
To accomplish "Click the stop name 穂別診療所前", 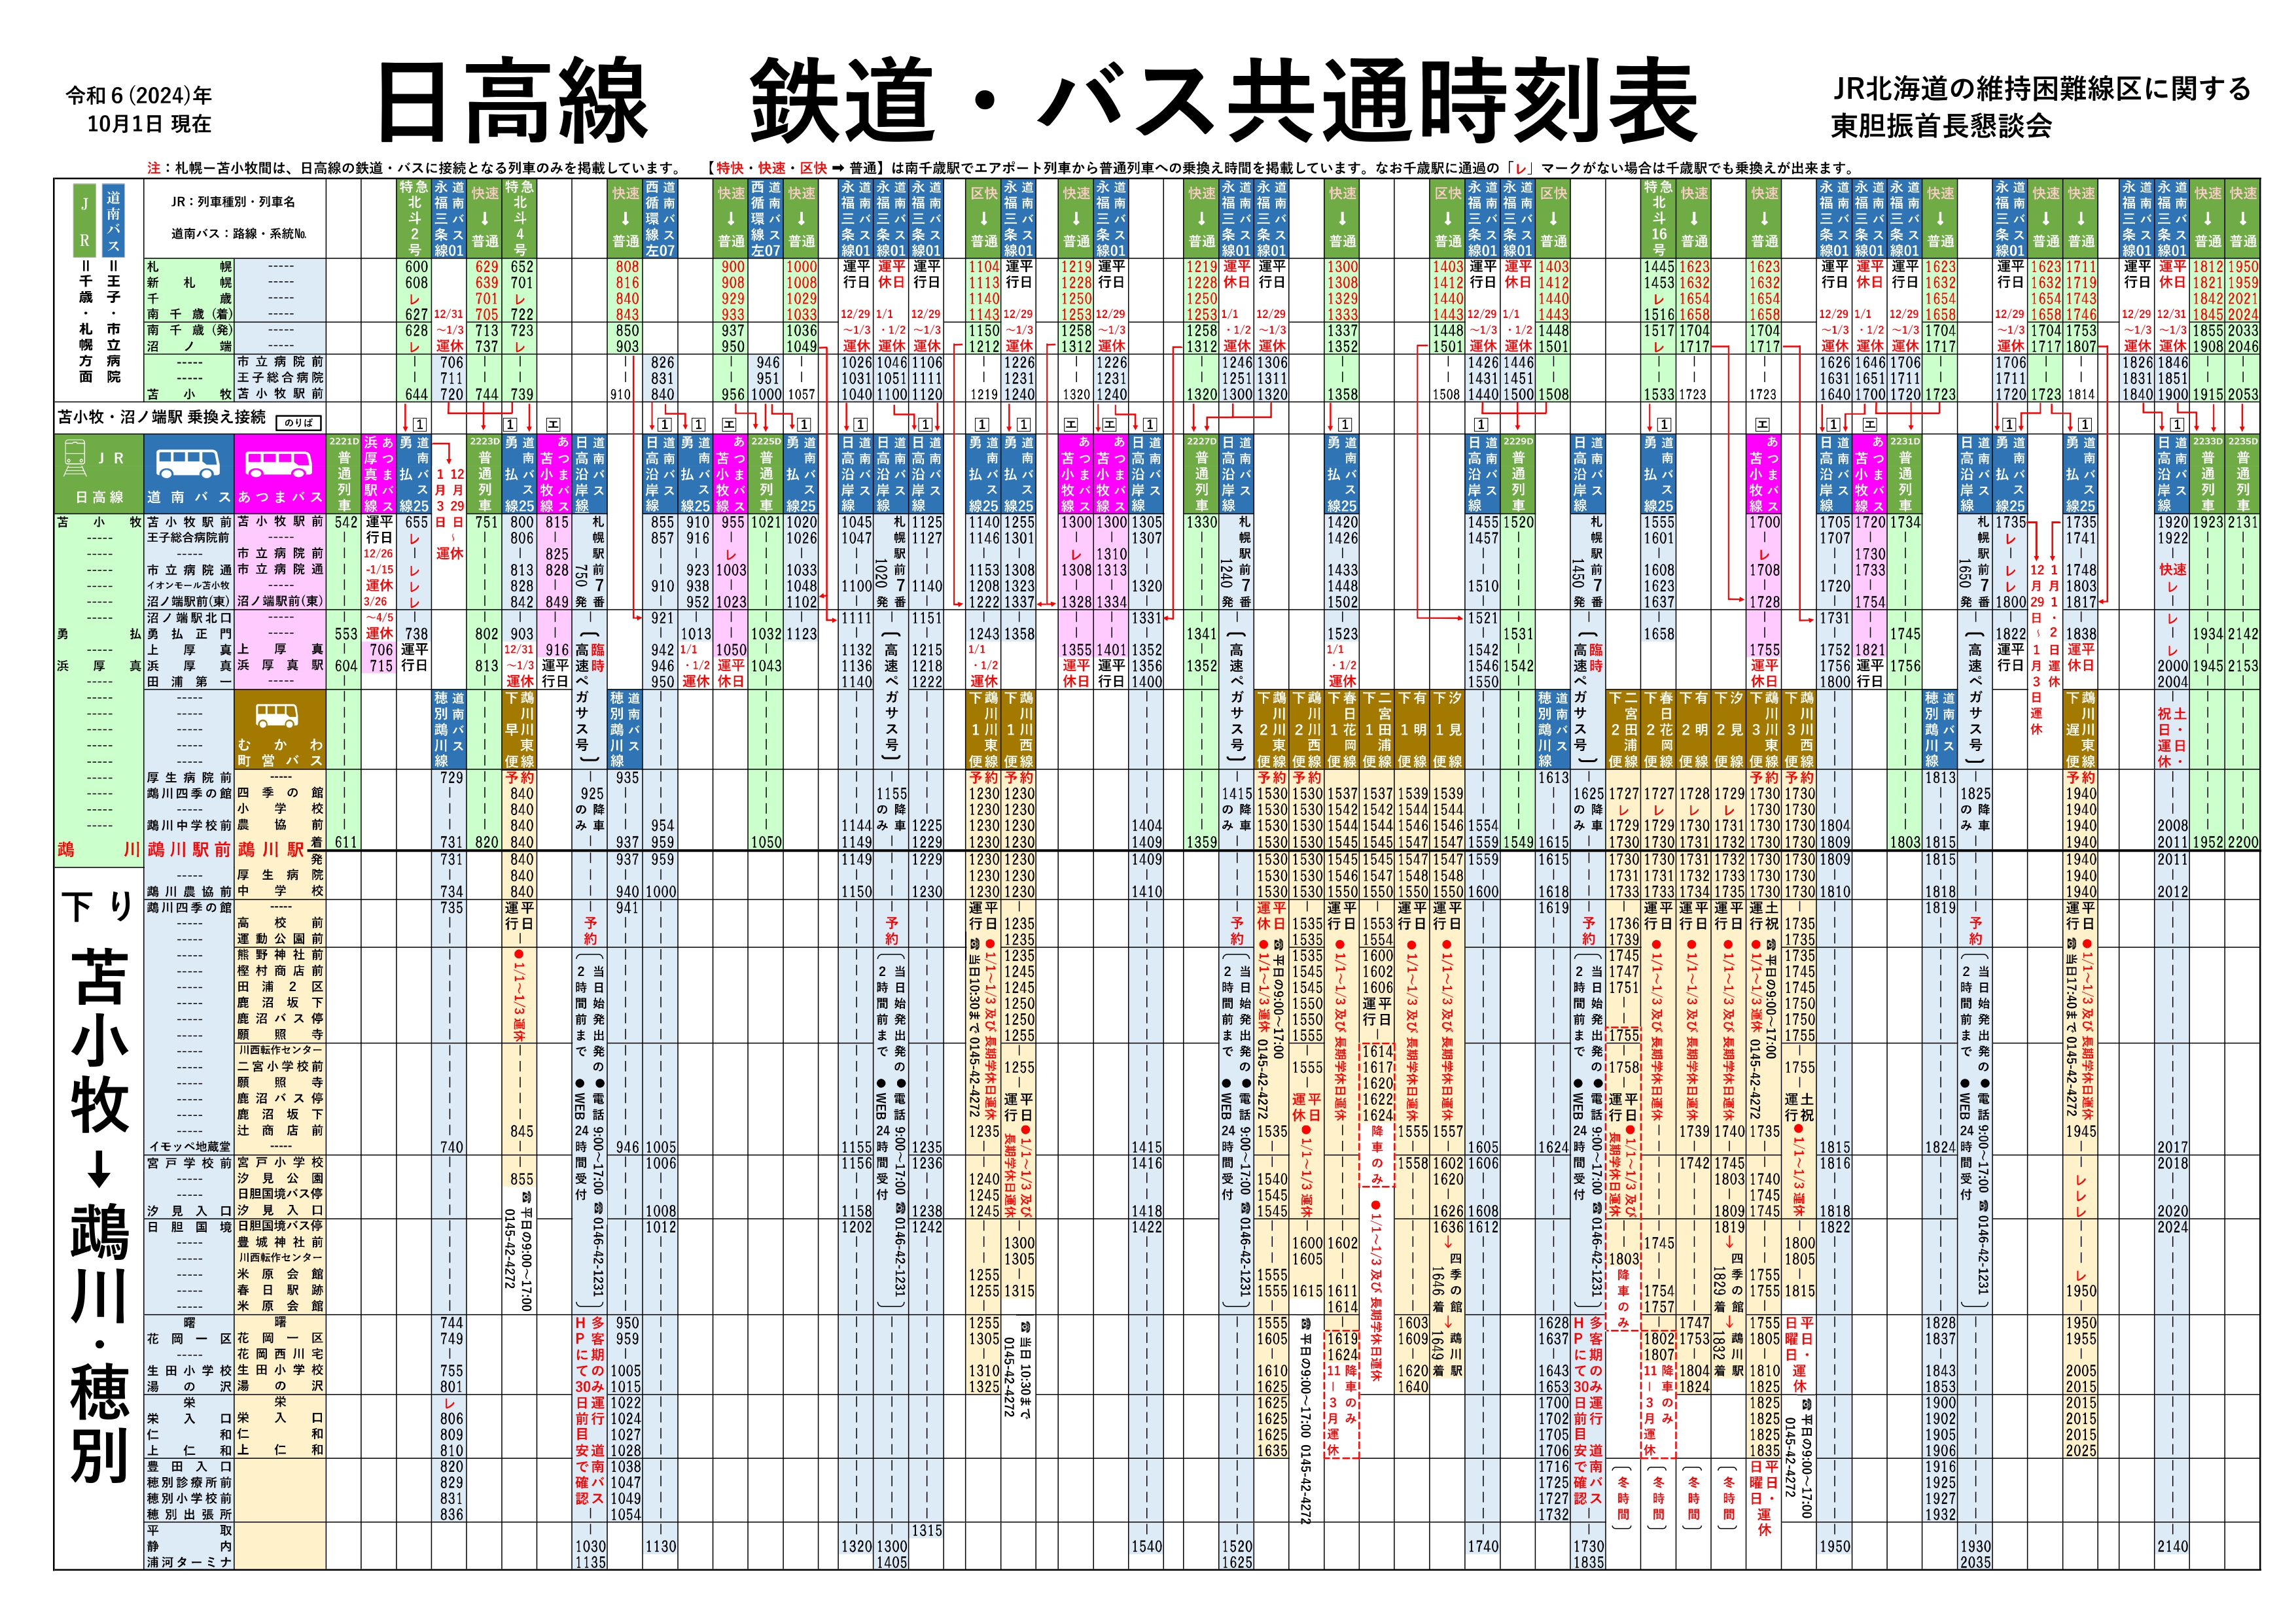I will tap(188, 1482).
